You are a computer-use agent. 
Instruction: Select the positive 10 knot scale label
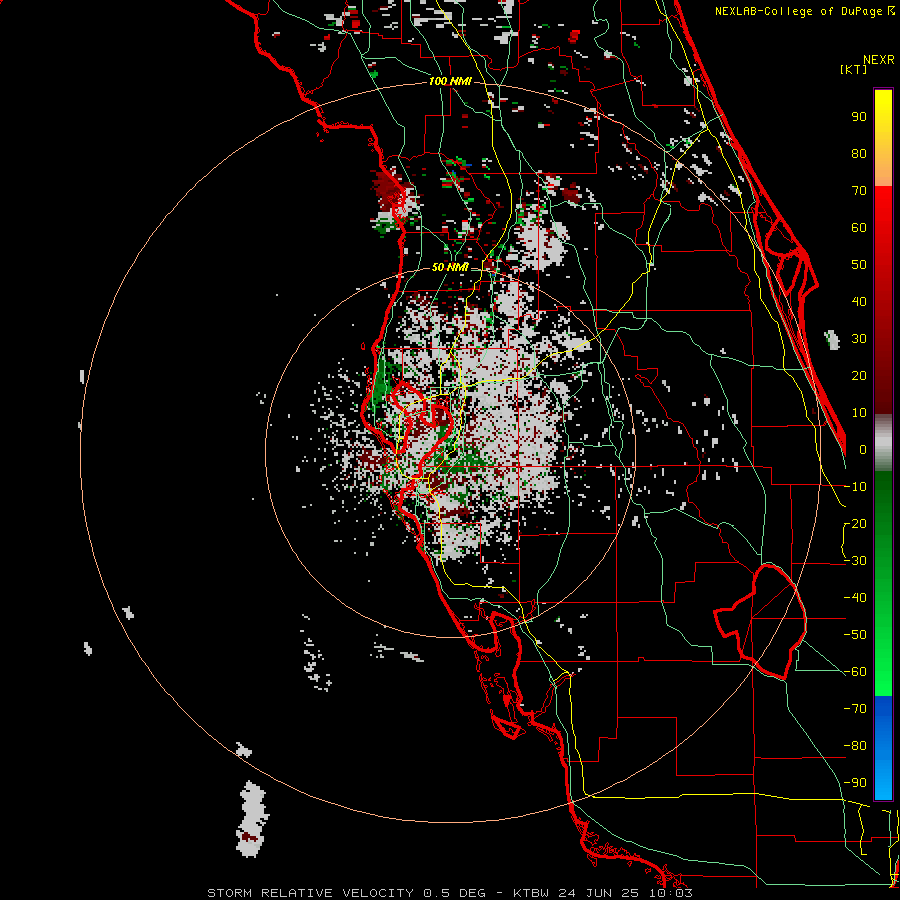click(859, 413)
